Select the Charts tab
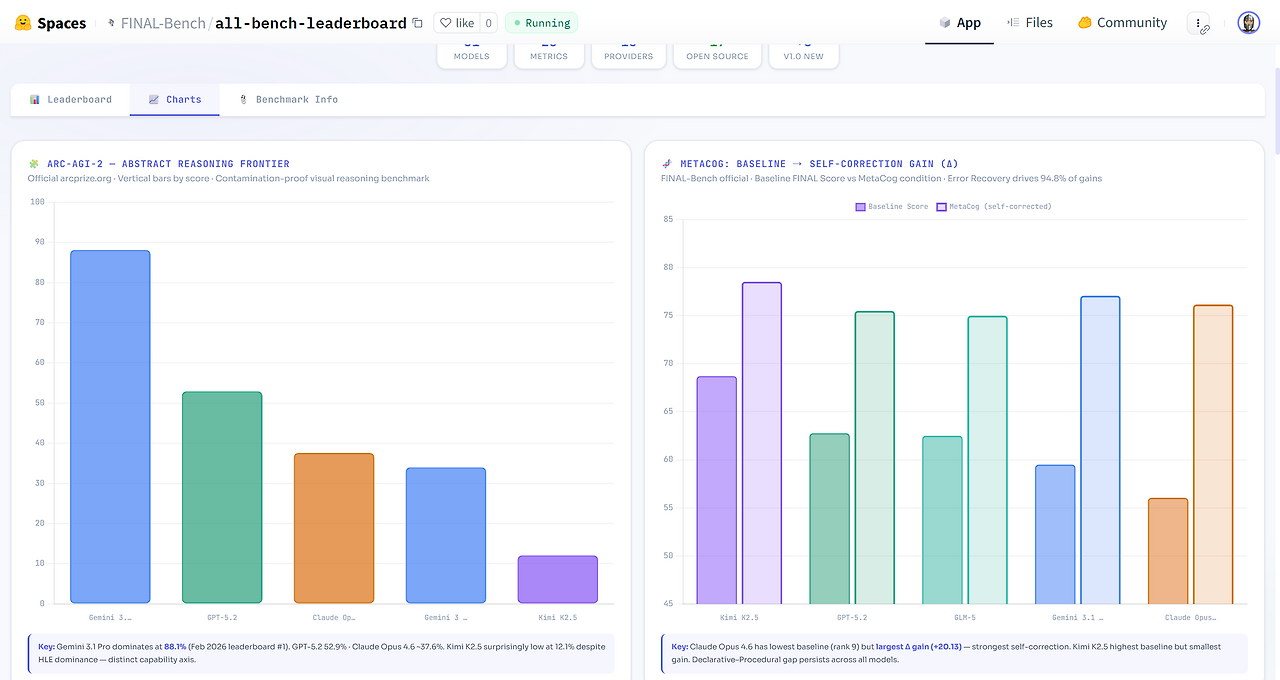The height and width of the screenshot is (680, 1280). pyautogui.click(x=175, y=100)
